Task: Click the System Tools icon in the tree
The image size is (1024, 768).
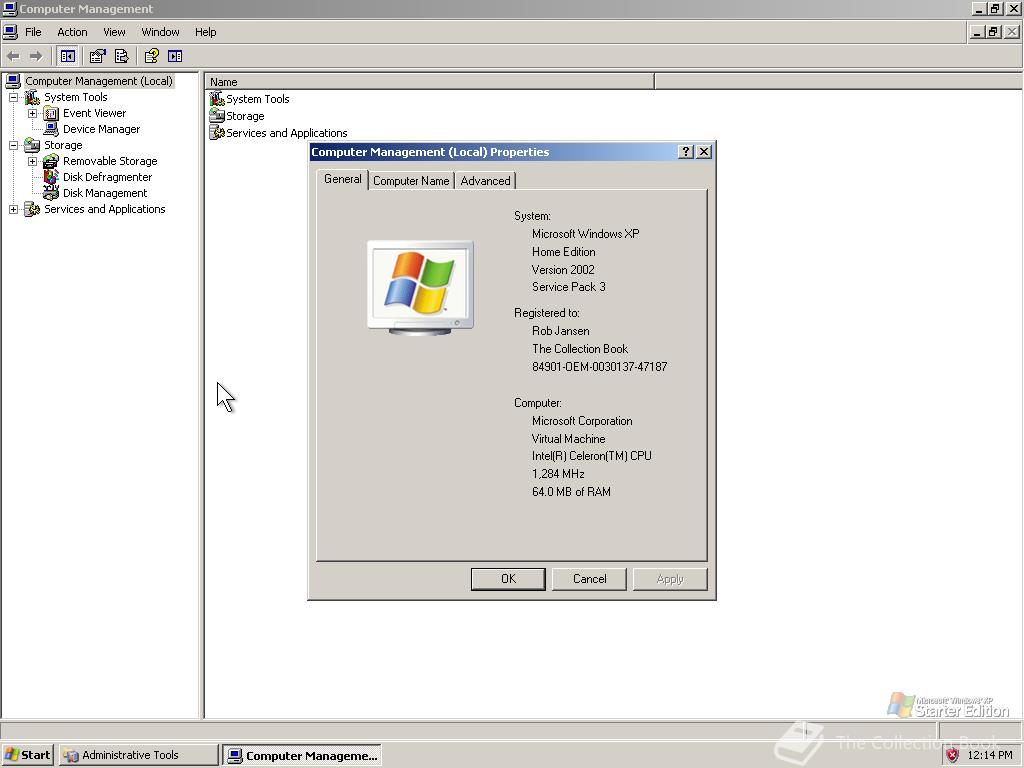Action: [32, 97]
